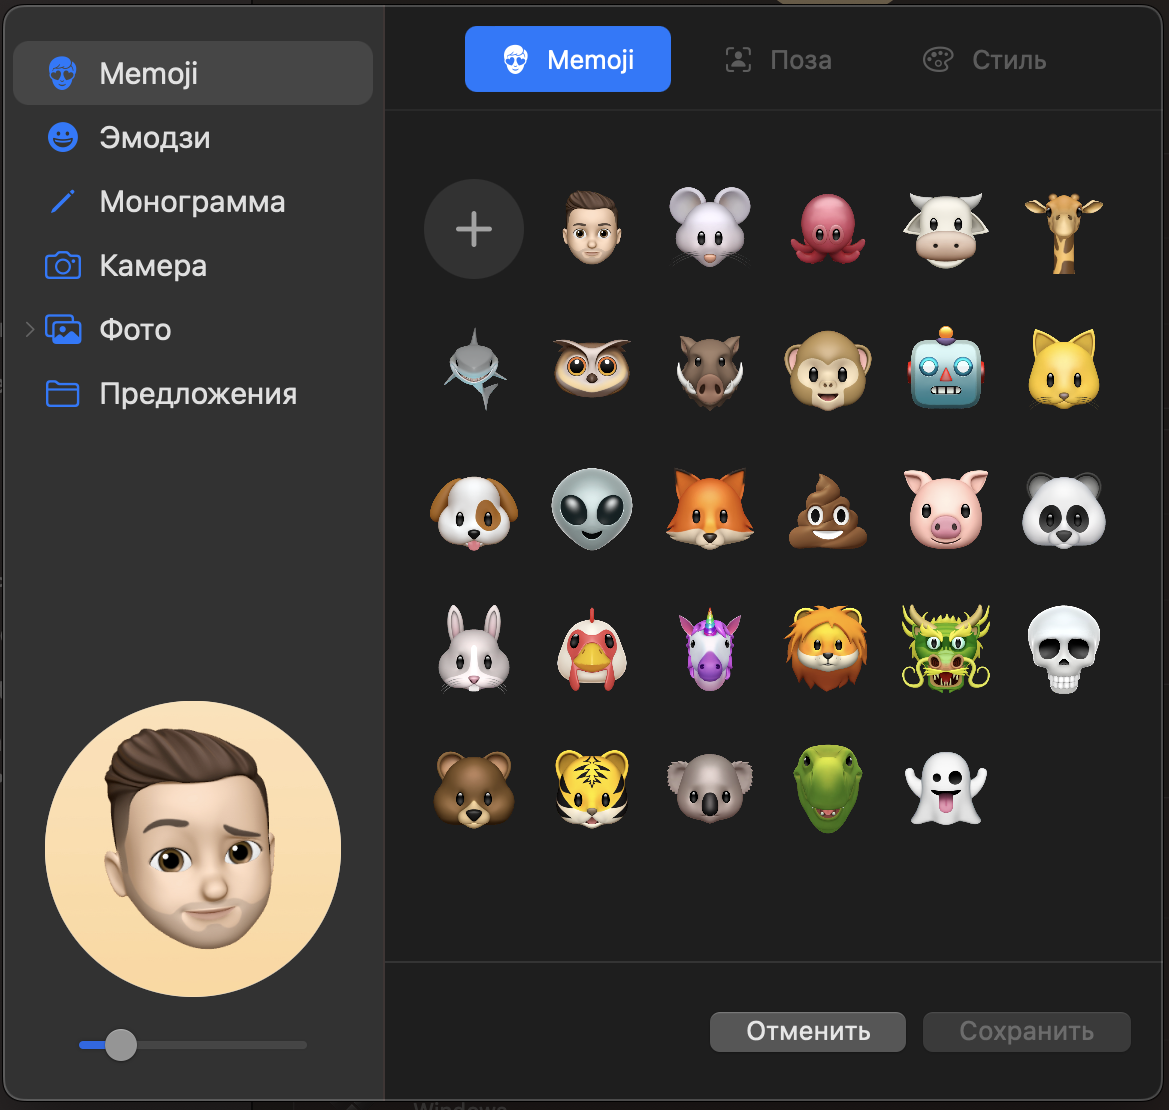Choose the boar Animoji
Viewport: 1169px width, 1110px height.
710,370
